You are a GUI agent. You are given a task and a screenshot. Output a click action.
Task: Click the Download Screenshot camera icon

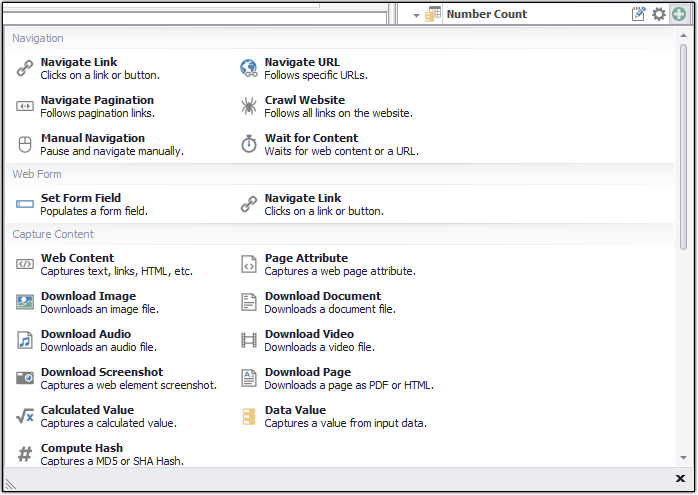25,378
